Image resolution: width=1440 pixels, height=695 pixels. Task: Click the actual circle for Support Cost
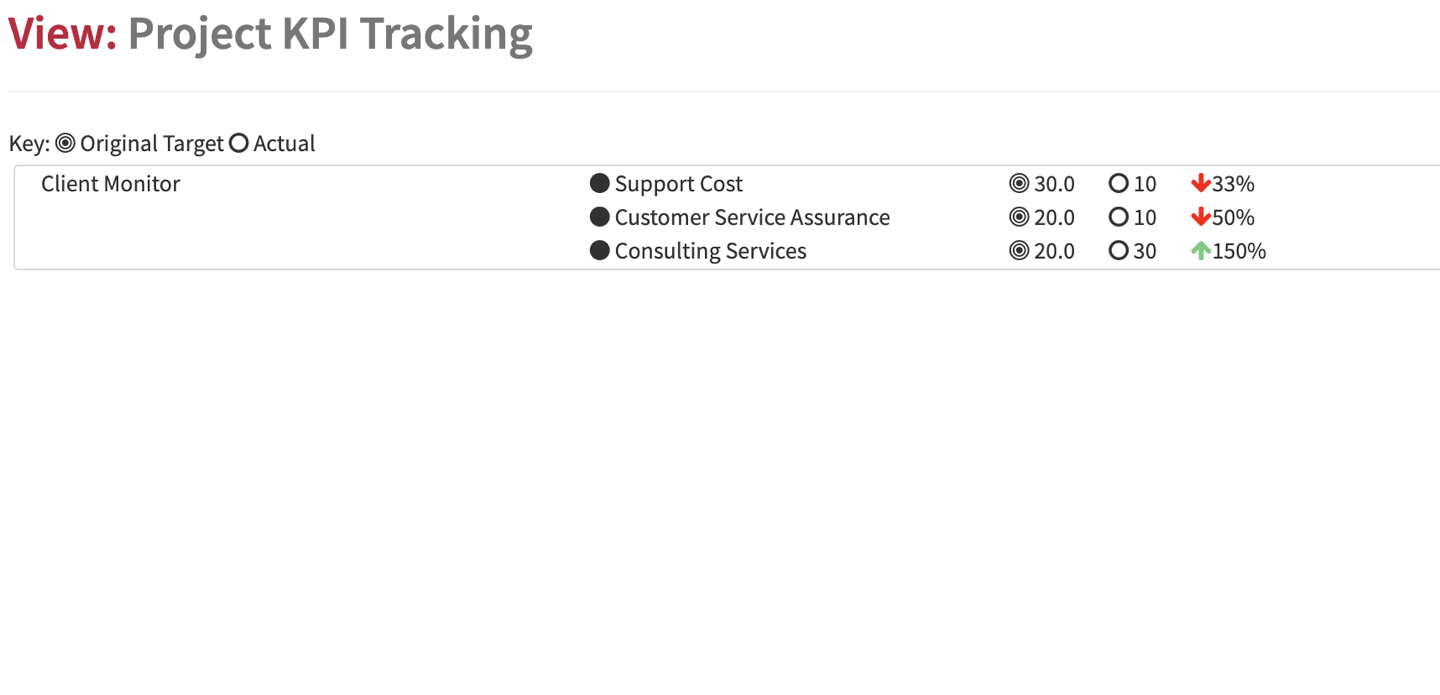pyautogui.click(x=1119, y=183)
